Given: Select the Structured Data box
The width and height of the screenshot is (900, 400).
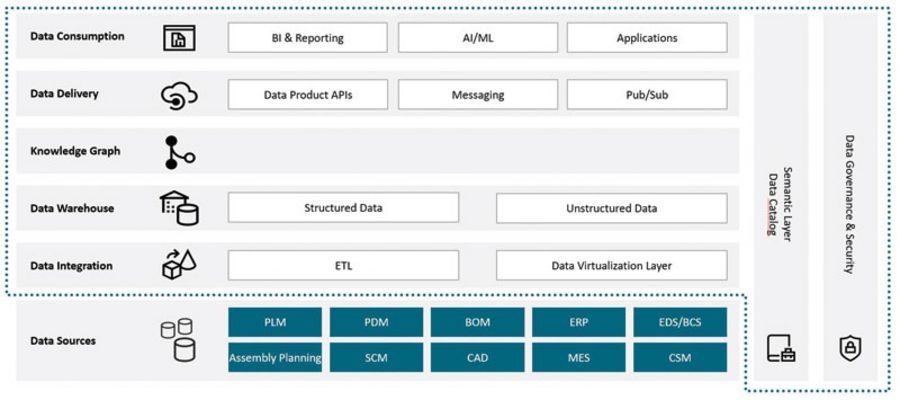Looking at the screenshot, I should [343, 208].
